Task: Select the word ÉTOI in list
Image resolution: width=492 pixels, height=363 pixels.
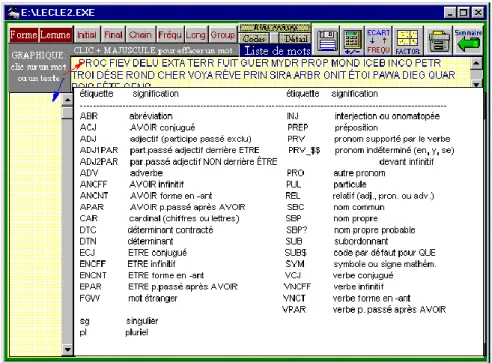Action: [x=359, y=75]
